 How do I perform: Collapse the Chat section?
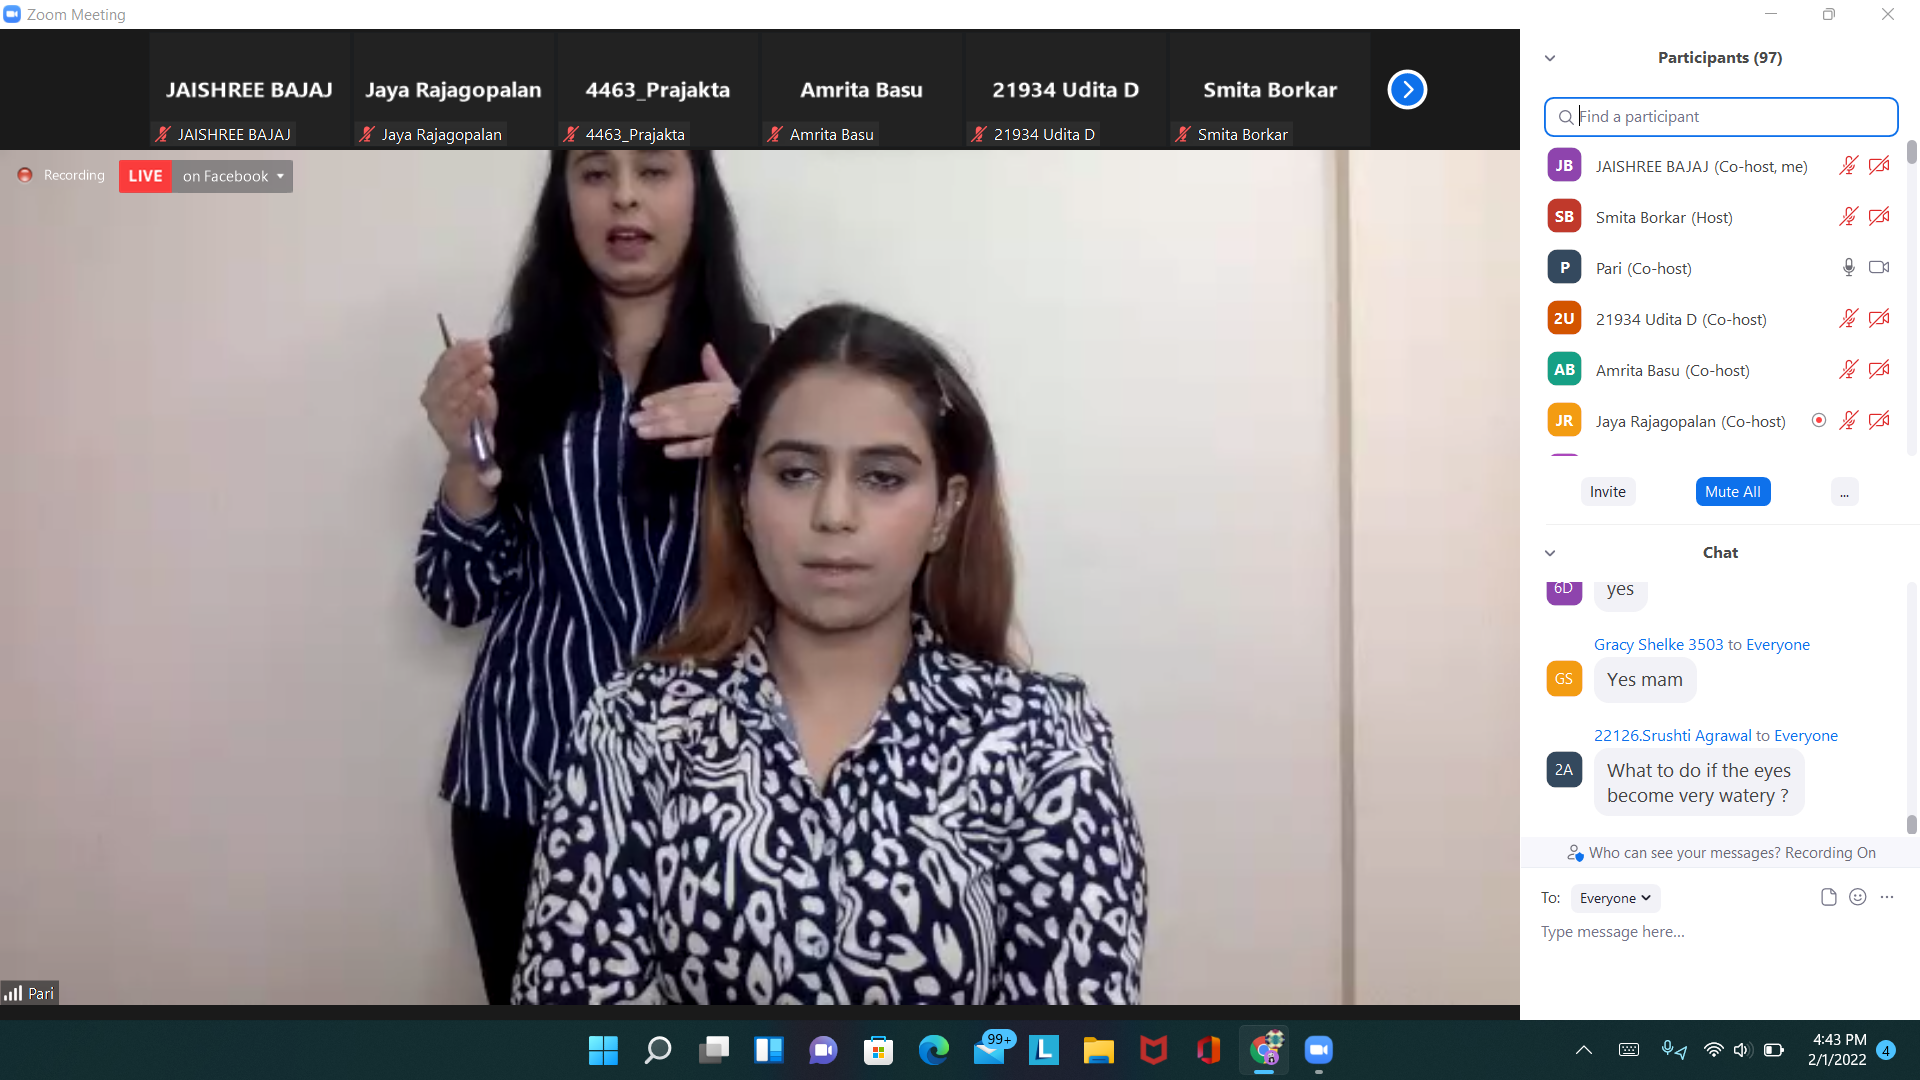(1550, 552)
